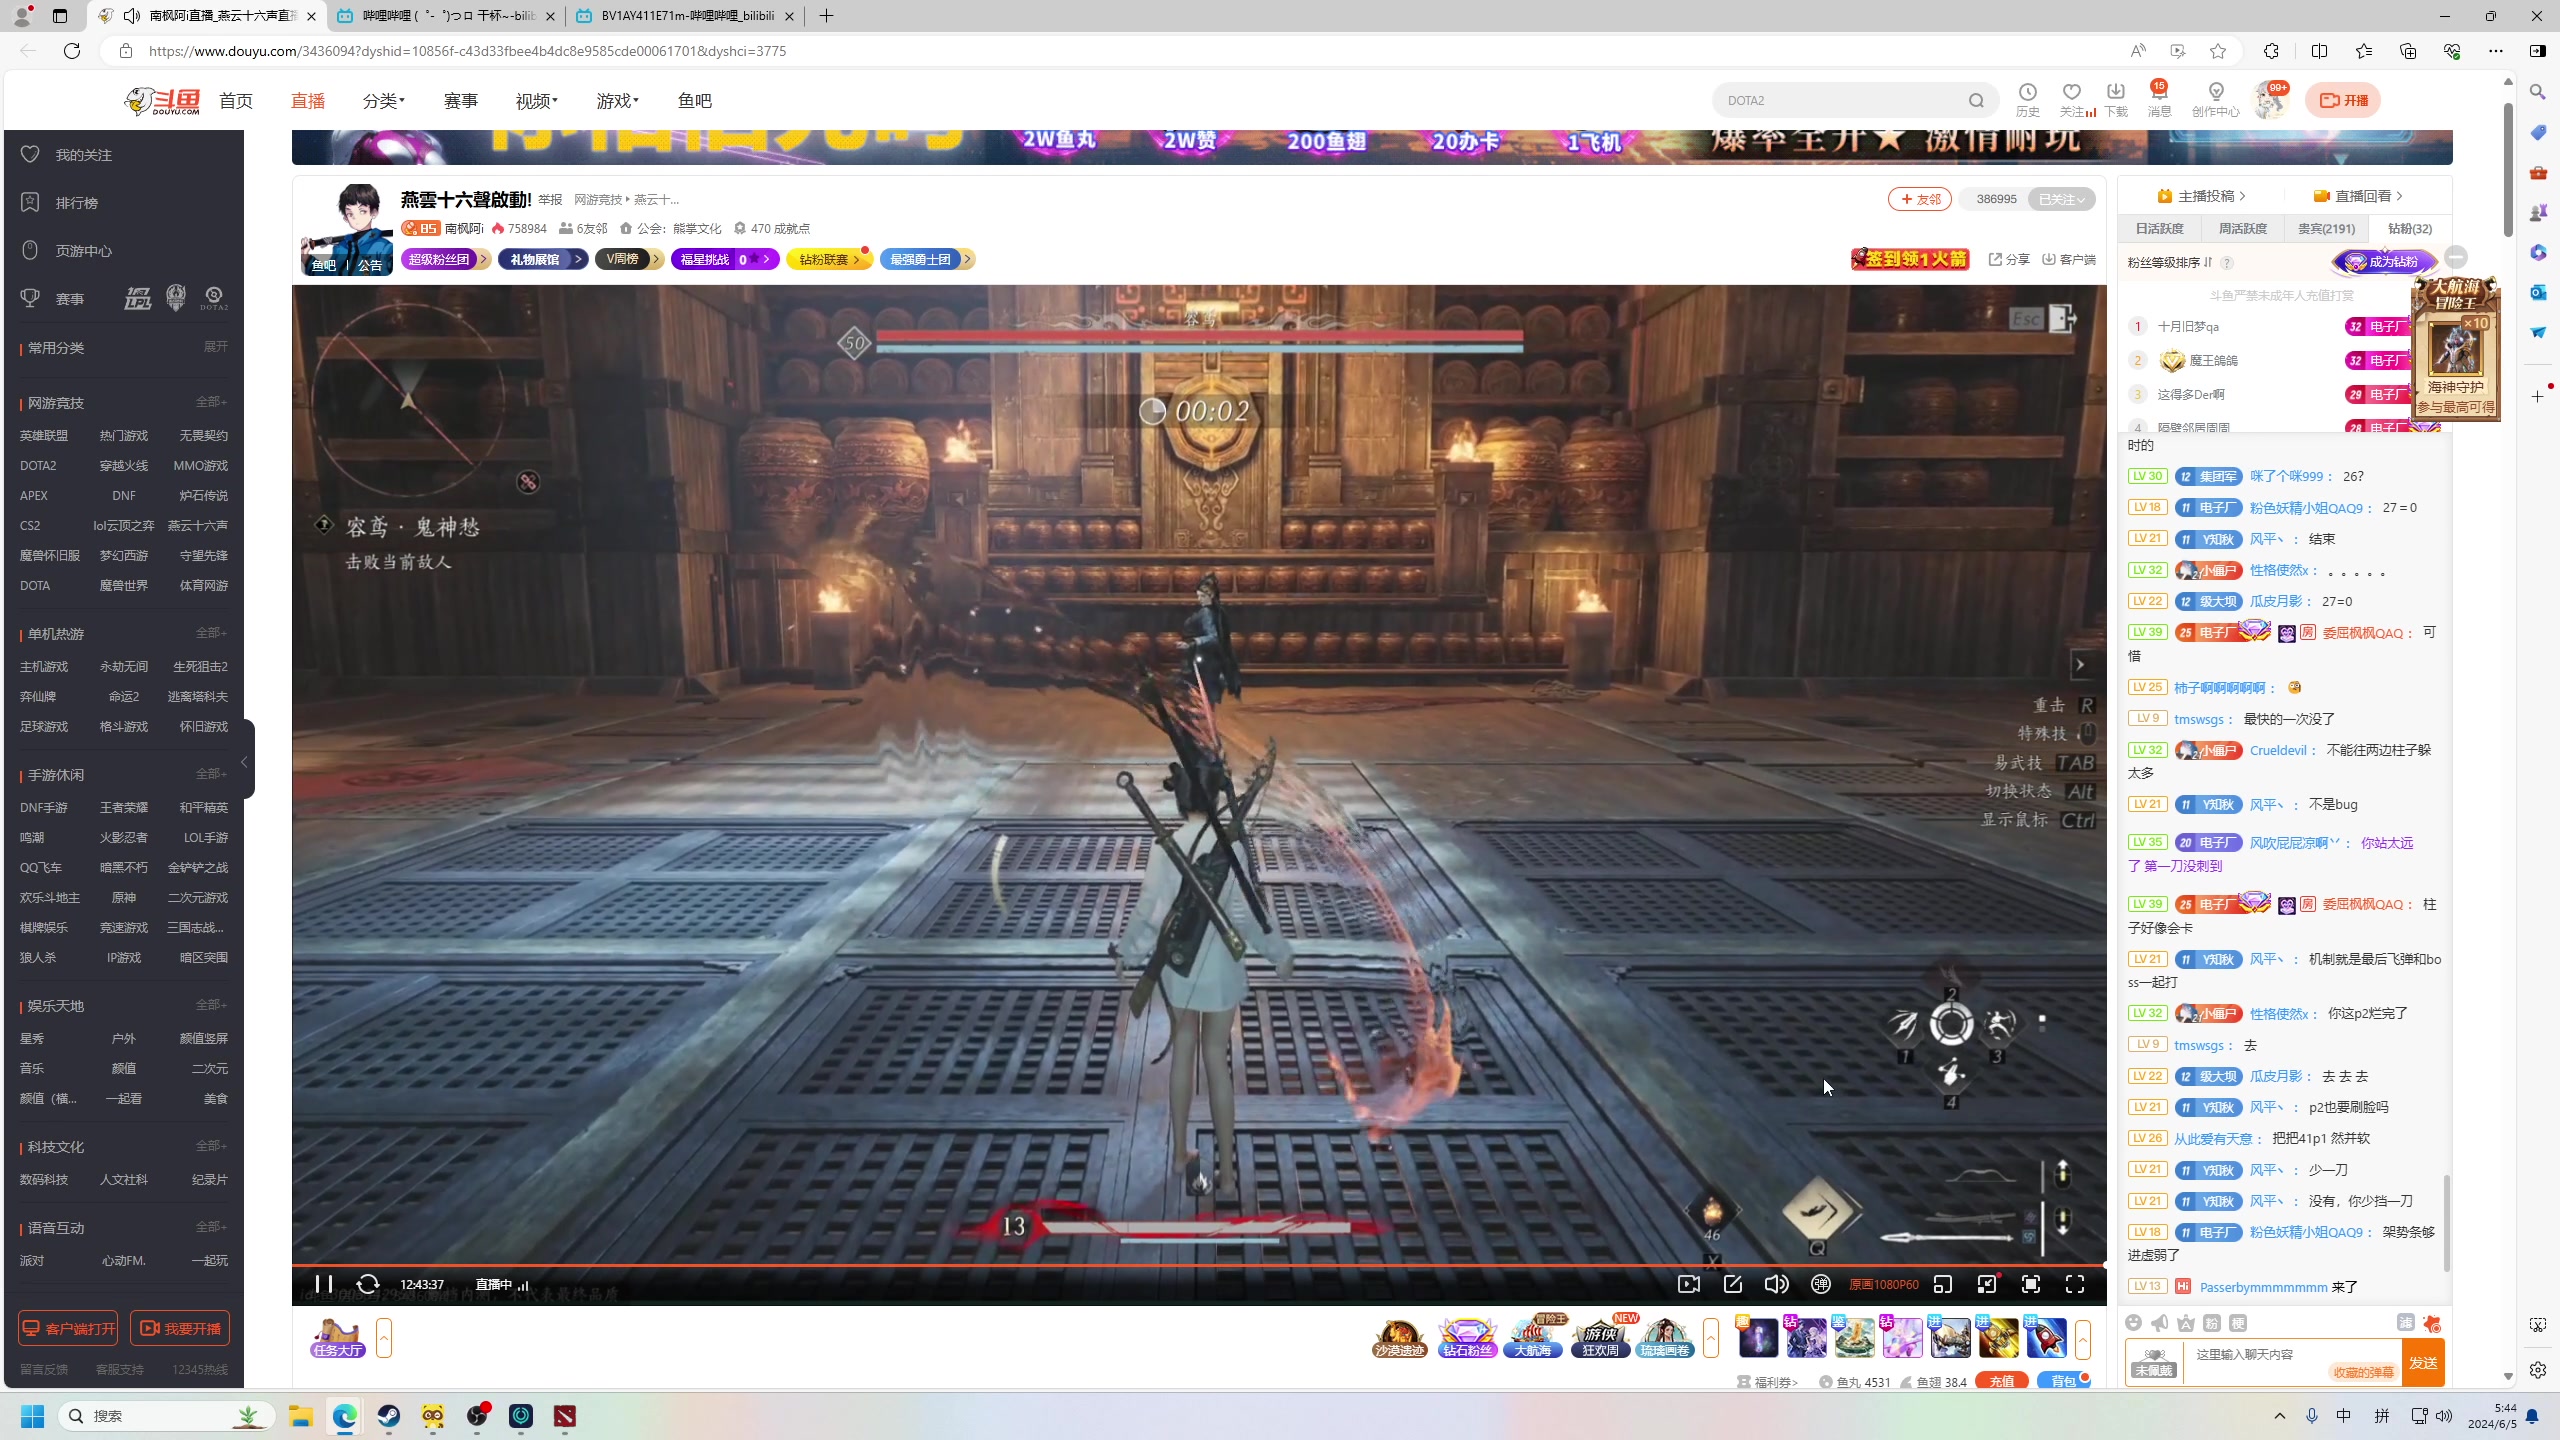The image size is (2560, 1440).
Task: Open 创作中心 creator center icon
Action: point(2216,100)
